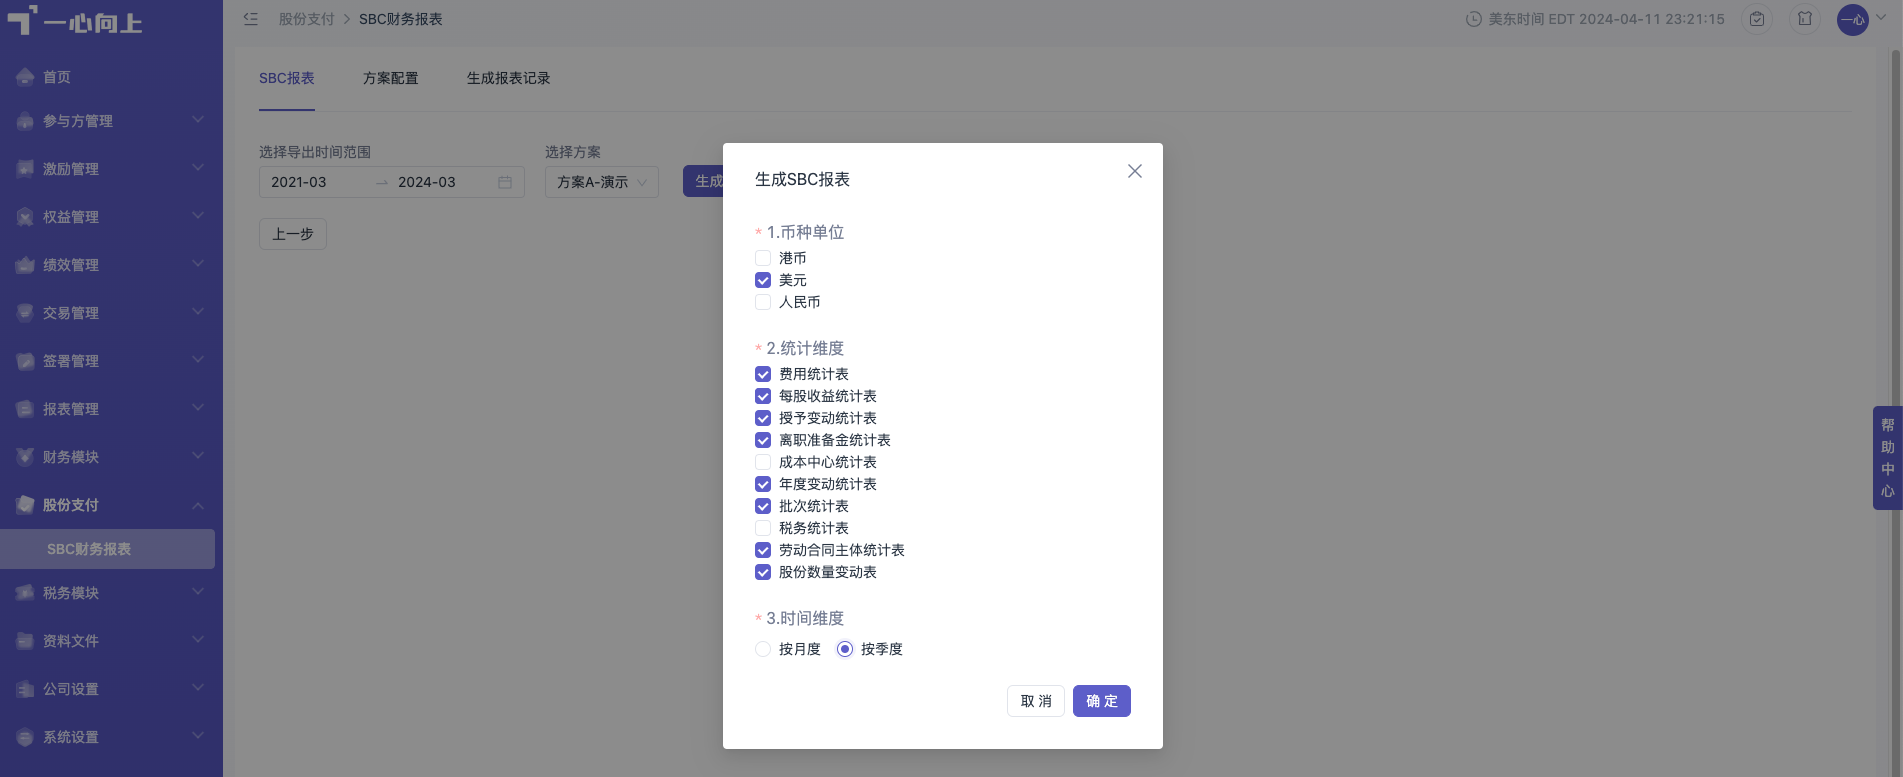
Task: Uncheck 每股收益统计表 checkbox
Action: [x=763, y=396]
